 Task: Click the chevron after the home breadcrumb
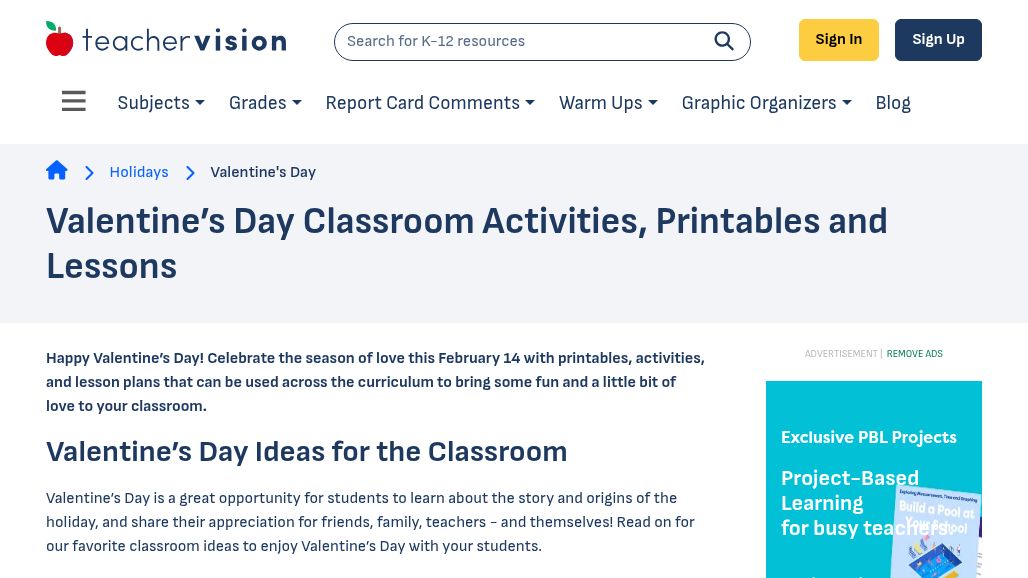coord(89,173)
